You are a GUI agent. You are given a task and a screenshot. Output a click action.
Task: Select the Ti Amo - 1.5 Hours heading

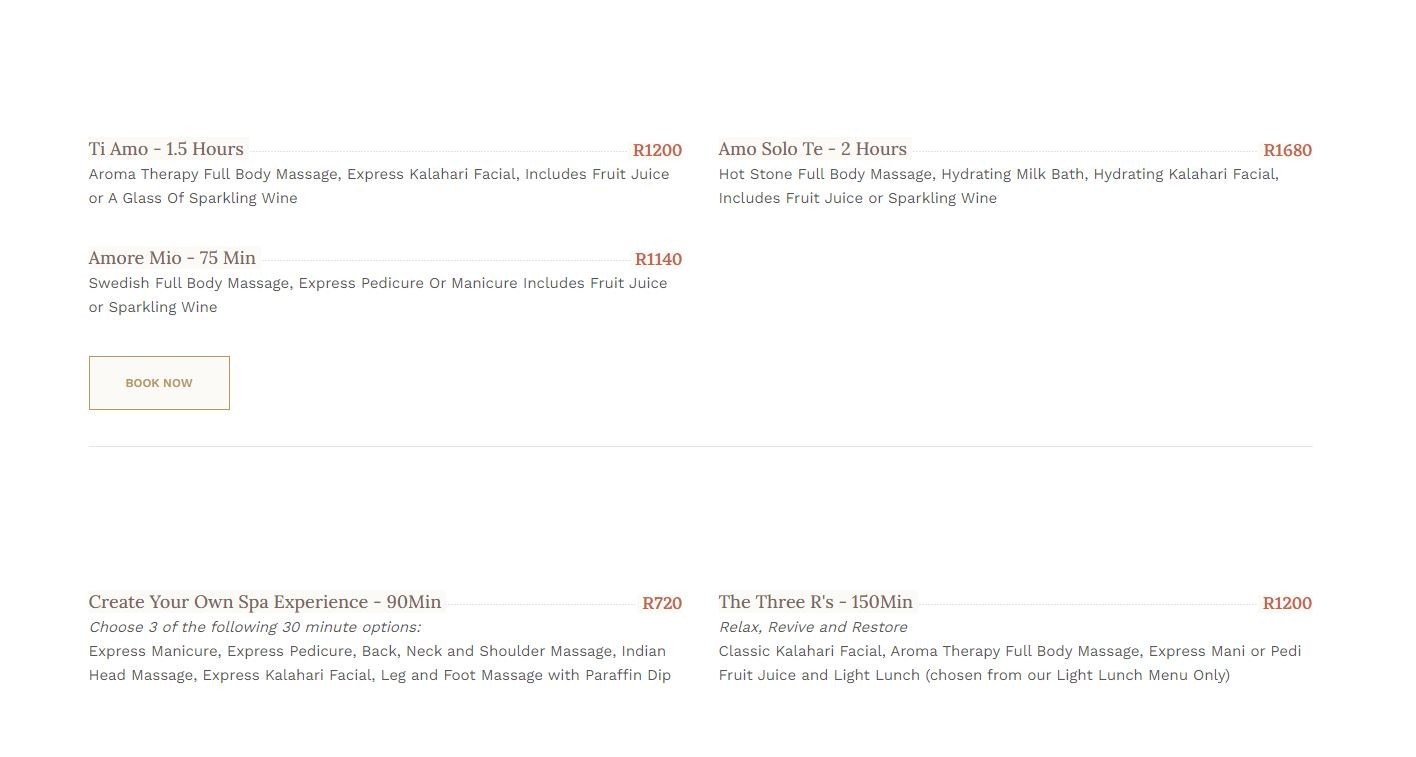pos(166,149)
